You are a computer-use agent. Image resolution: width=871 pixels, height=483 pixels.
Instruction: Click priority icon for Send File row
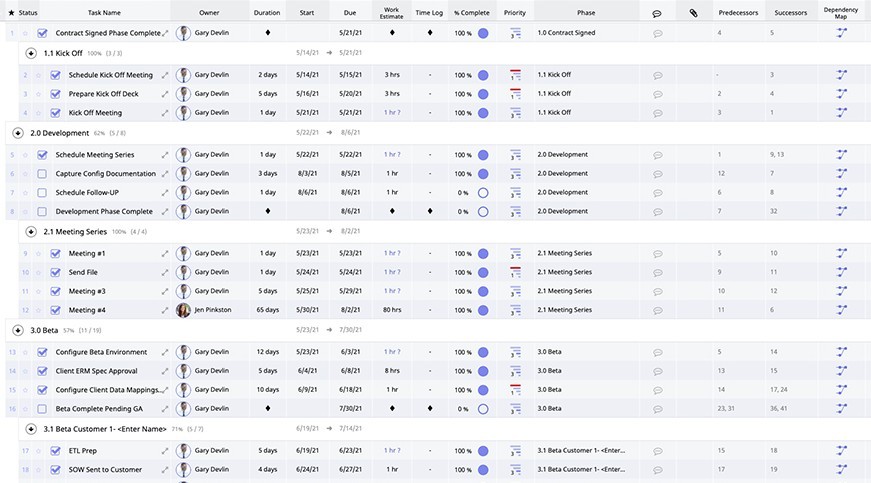click(515, 272)
